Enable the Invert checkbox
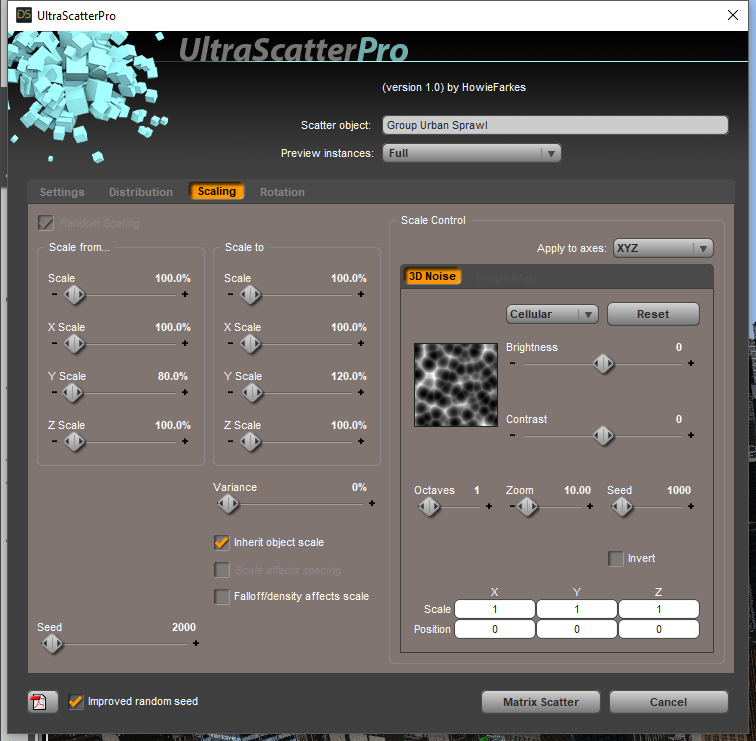This screenshot has width=756, height=741. tap(616, 559)
